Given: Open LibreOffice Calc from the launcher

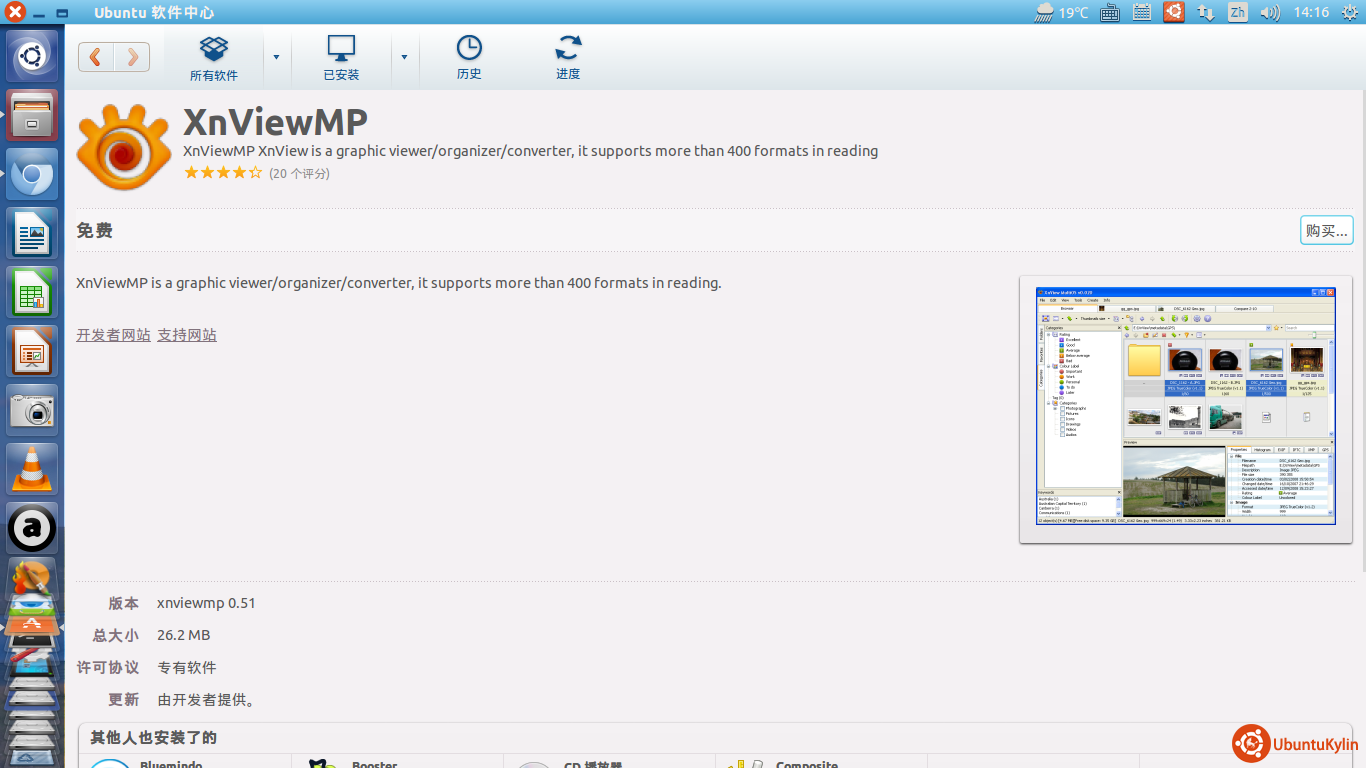Looking at the screenshot, I should coord(33,292).
